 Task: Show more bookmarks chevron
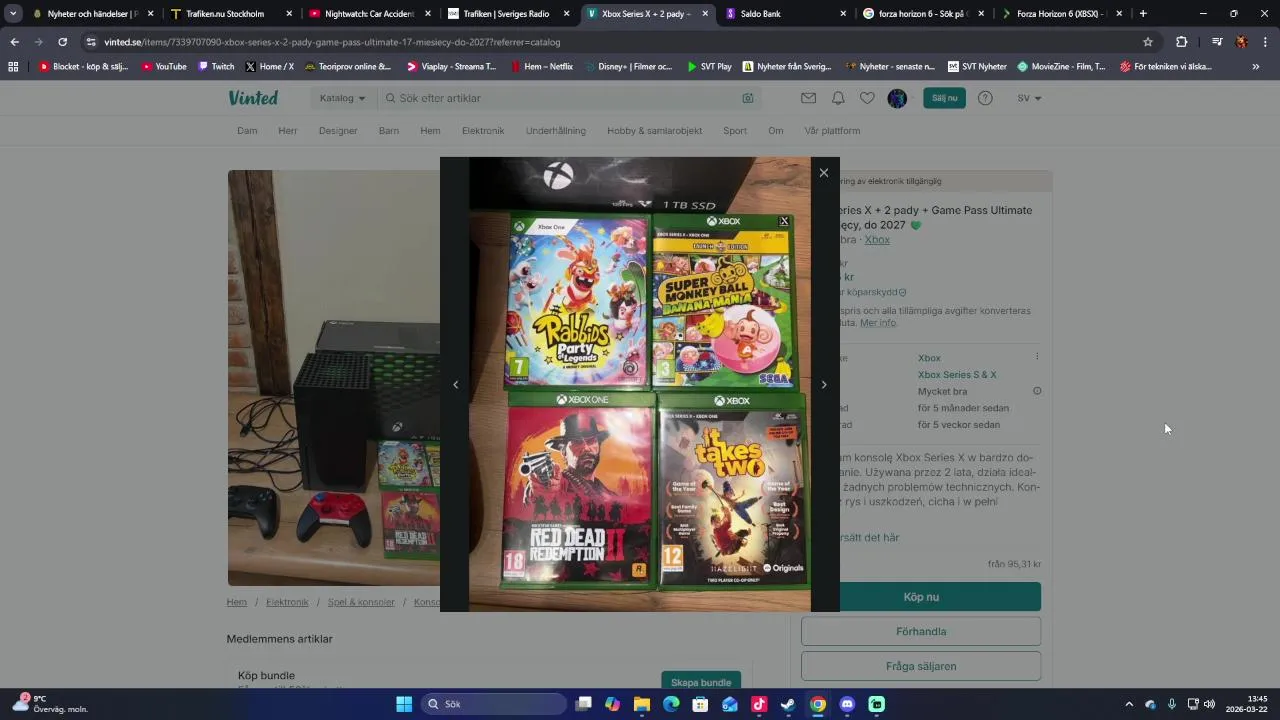pos(1256,67)
